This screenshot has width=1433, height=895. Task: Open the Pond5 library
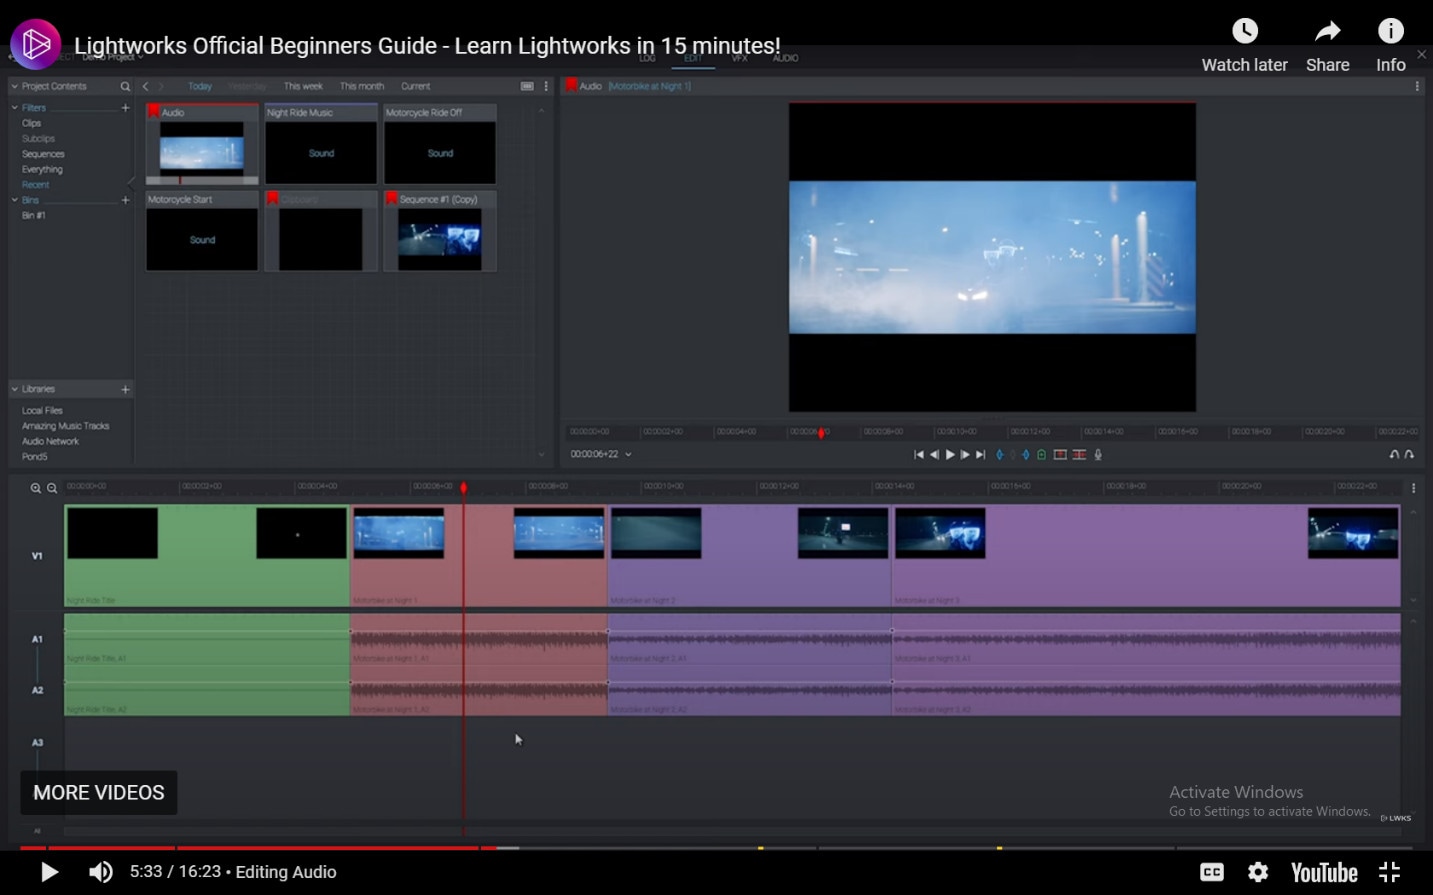point(35,457)
